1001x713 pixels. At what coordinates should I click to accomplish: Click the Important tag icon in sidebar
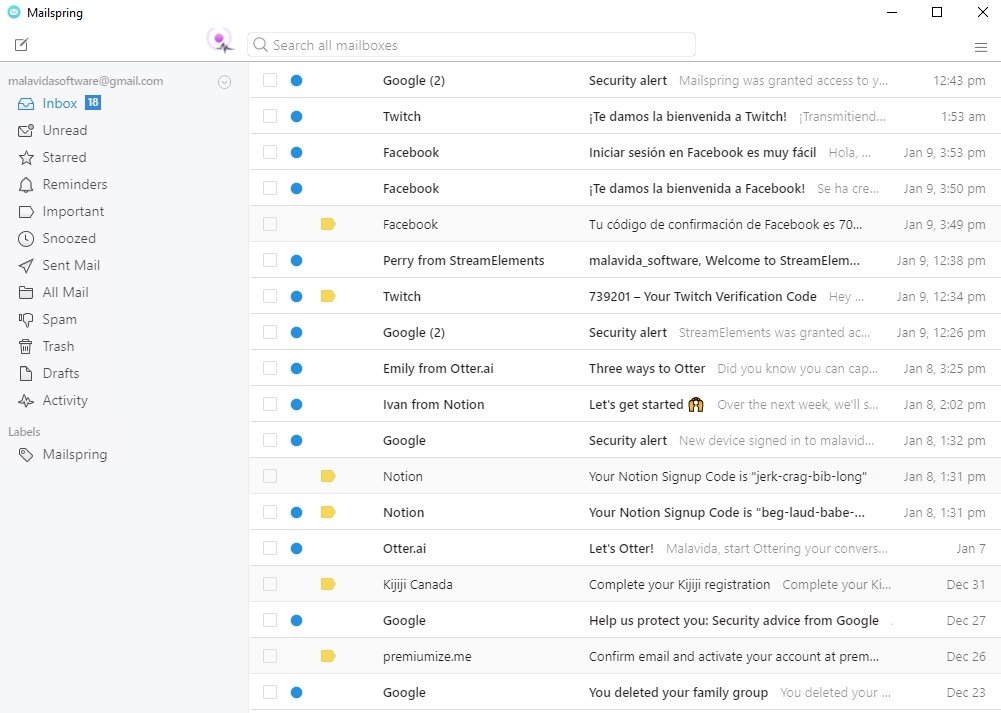tap(26, 211)
